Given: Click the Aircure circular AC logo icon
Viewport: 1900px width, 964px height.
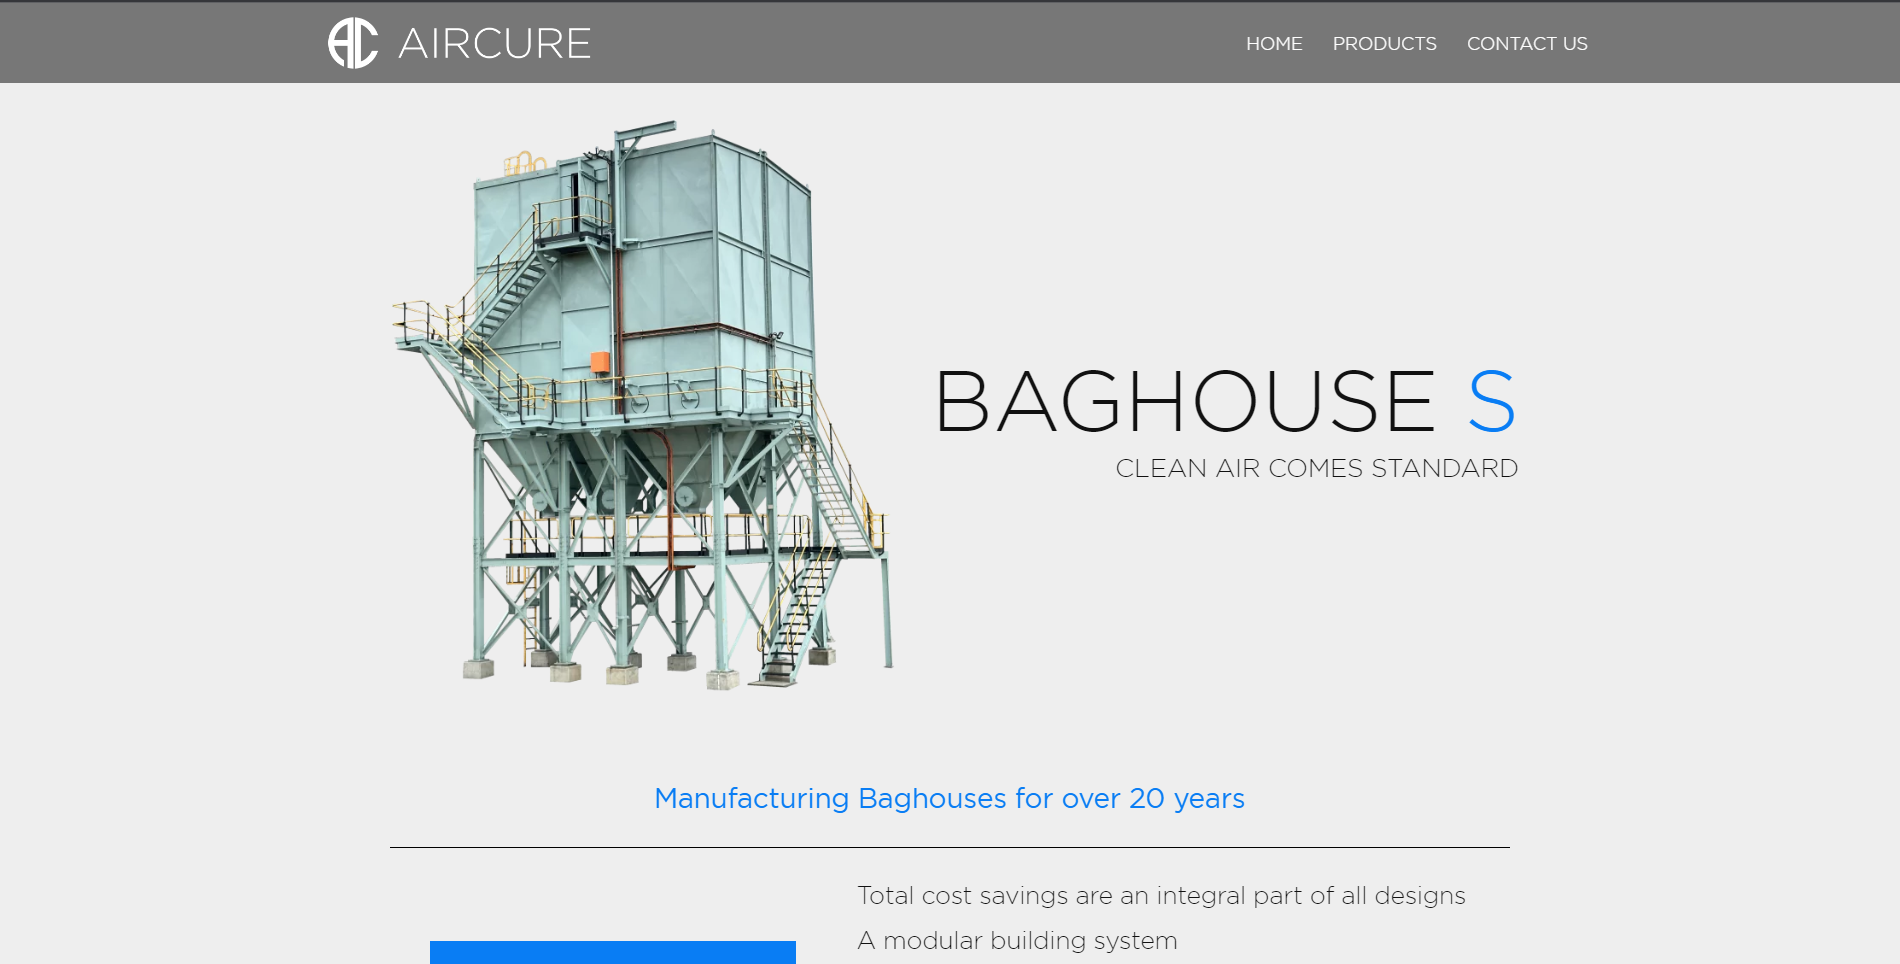Looking at the screenshot, I should (353, 43).
